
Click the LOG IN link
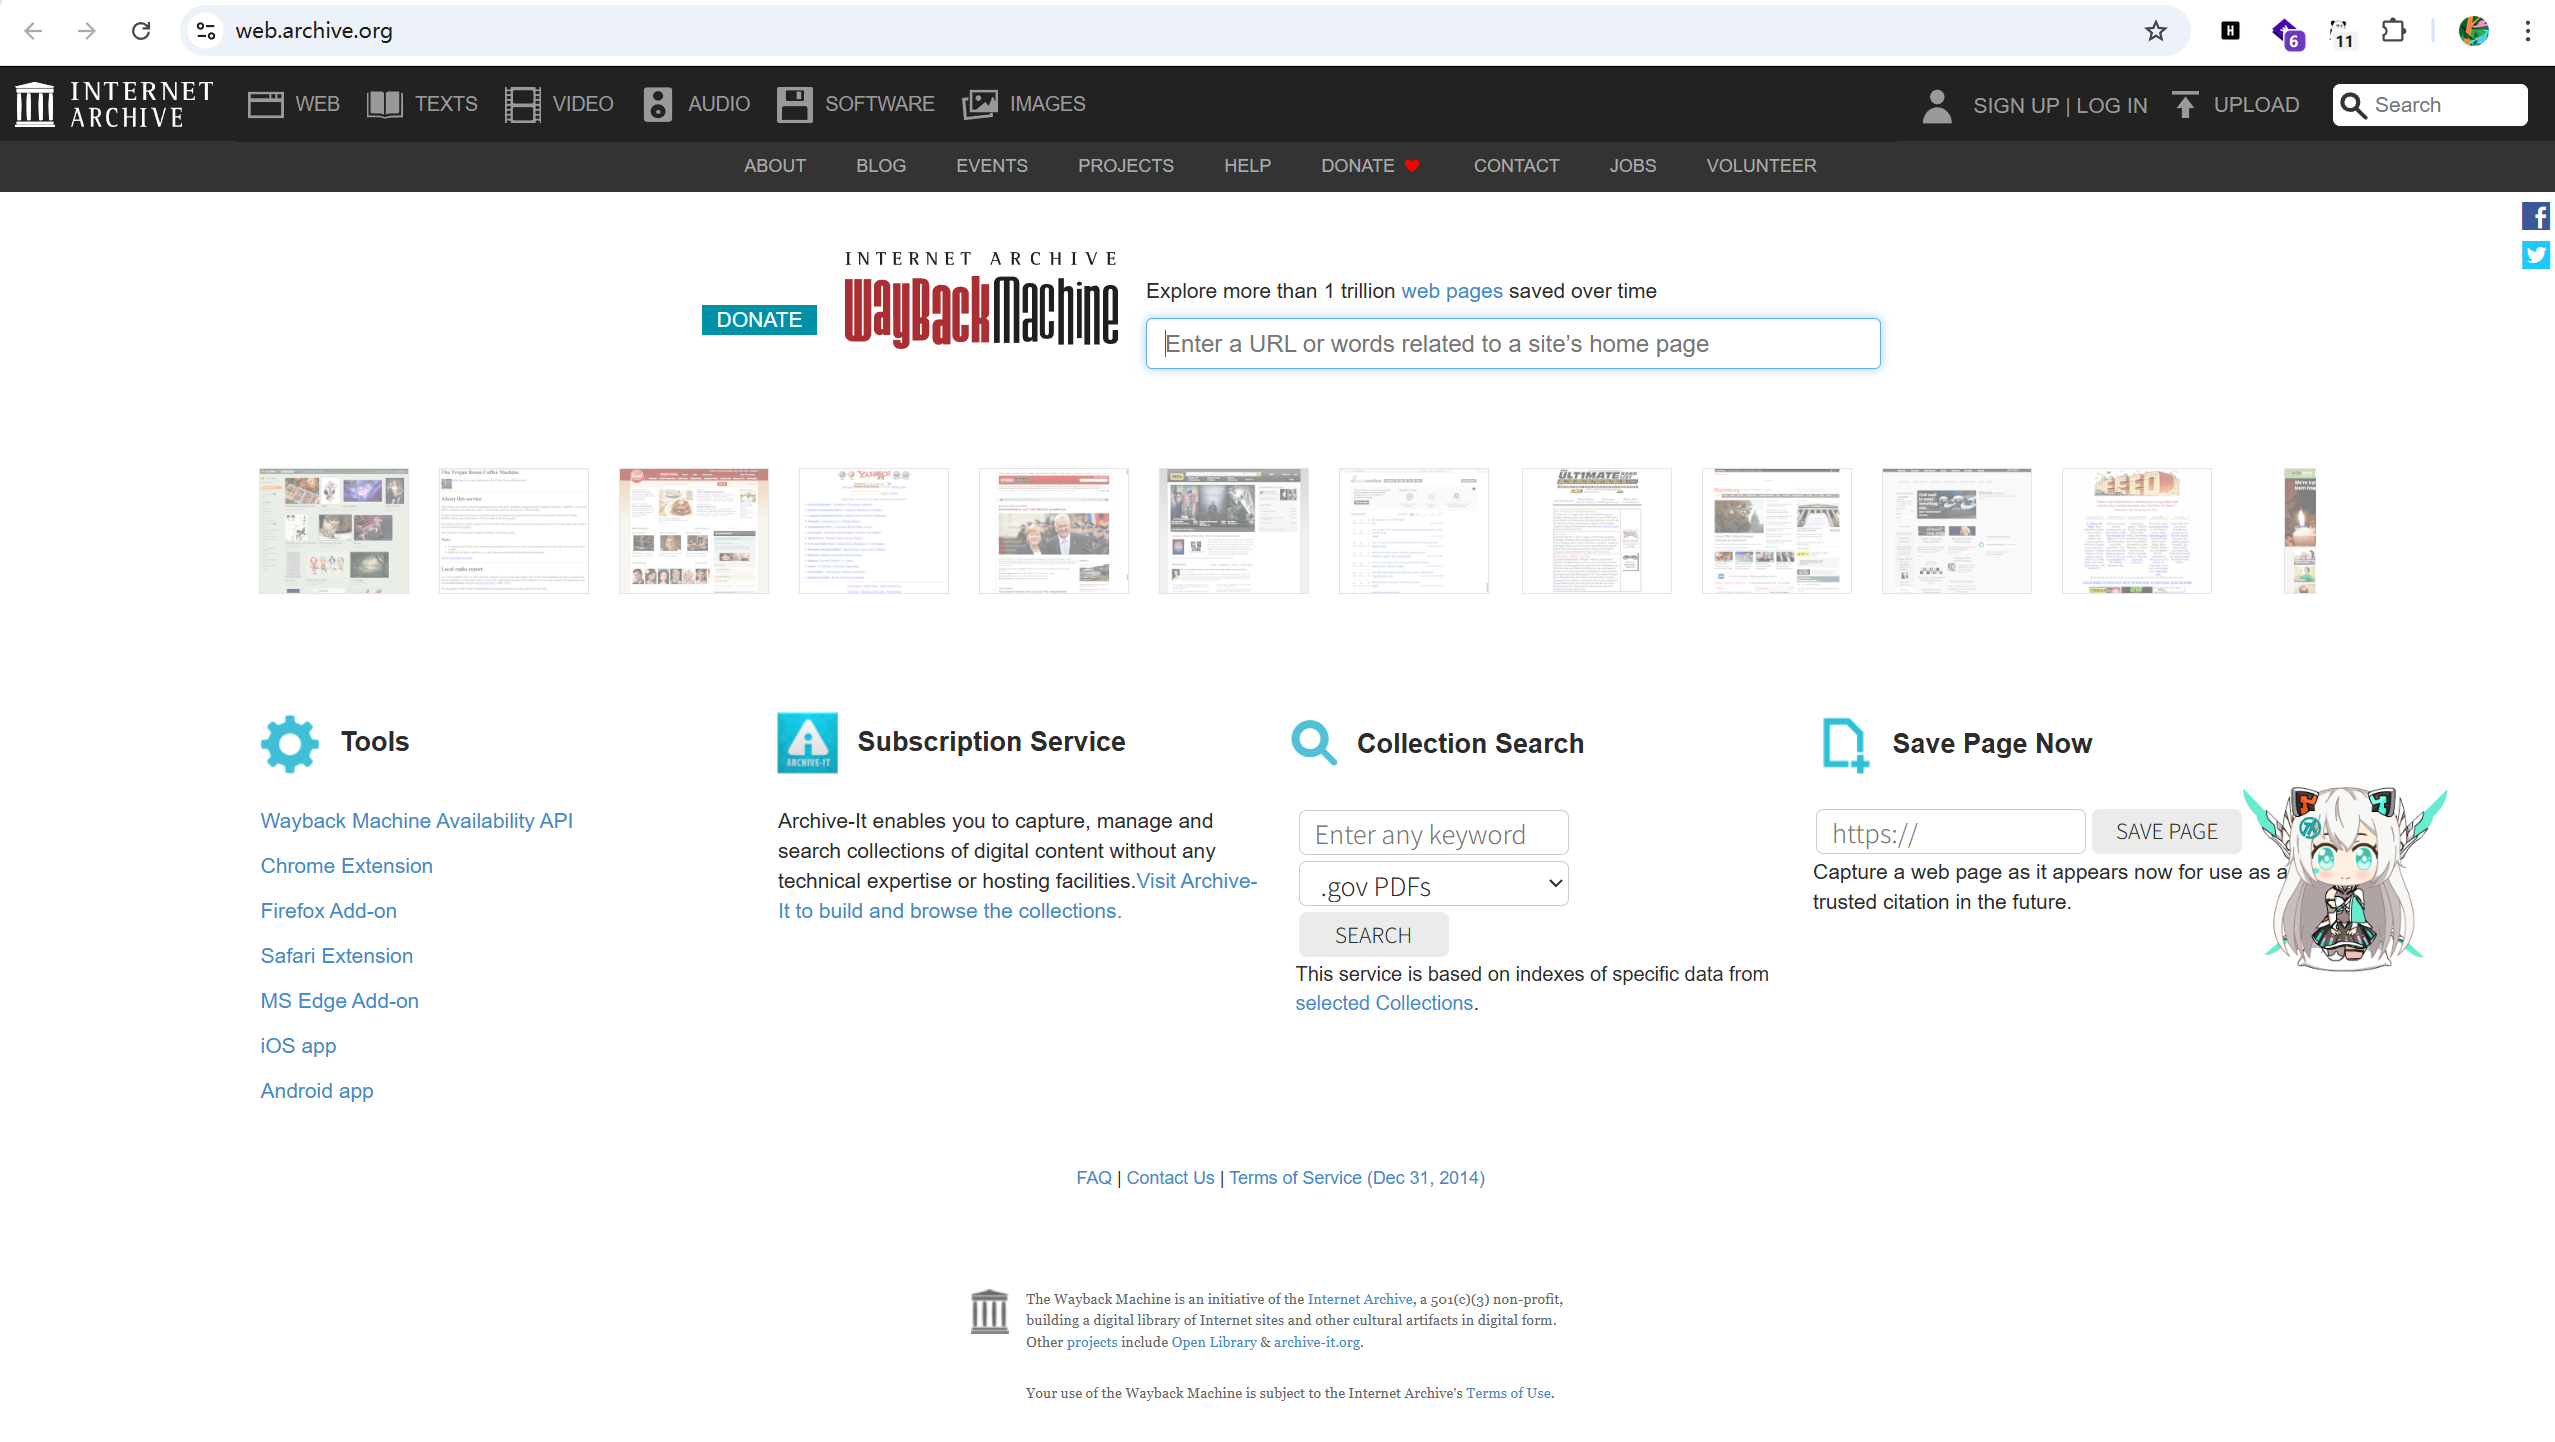(2112, 106)
